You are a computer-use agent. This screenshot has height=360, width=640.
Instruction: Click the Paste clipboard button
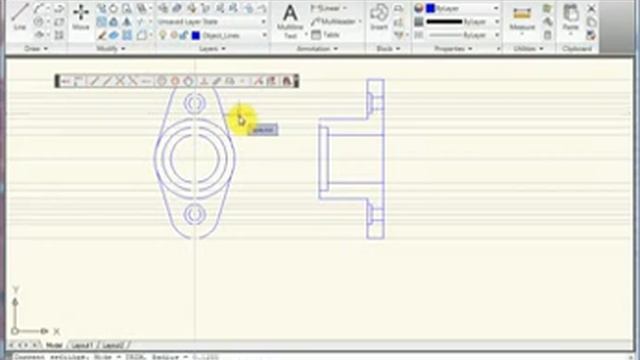[571, 18]
